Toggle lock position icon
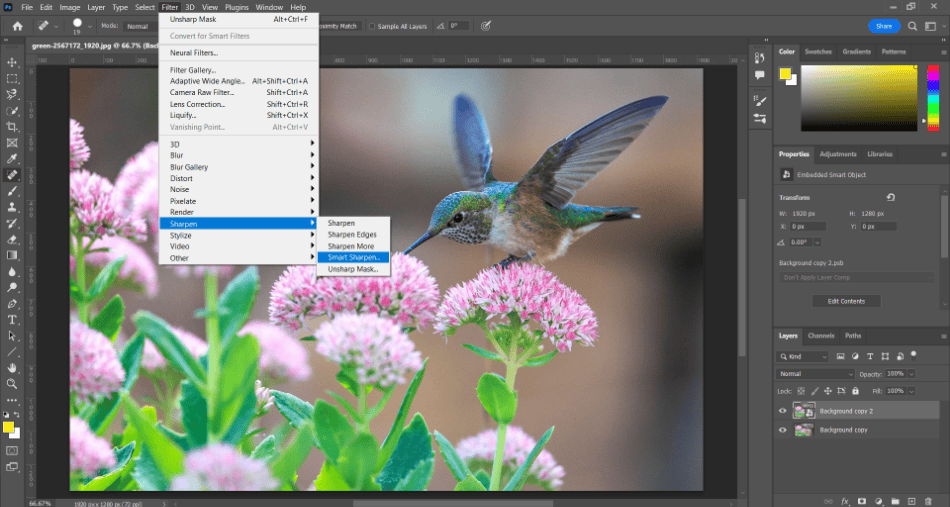This screenshot has width=950, height=507. (829, 391)
